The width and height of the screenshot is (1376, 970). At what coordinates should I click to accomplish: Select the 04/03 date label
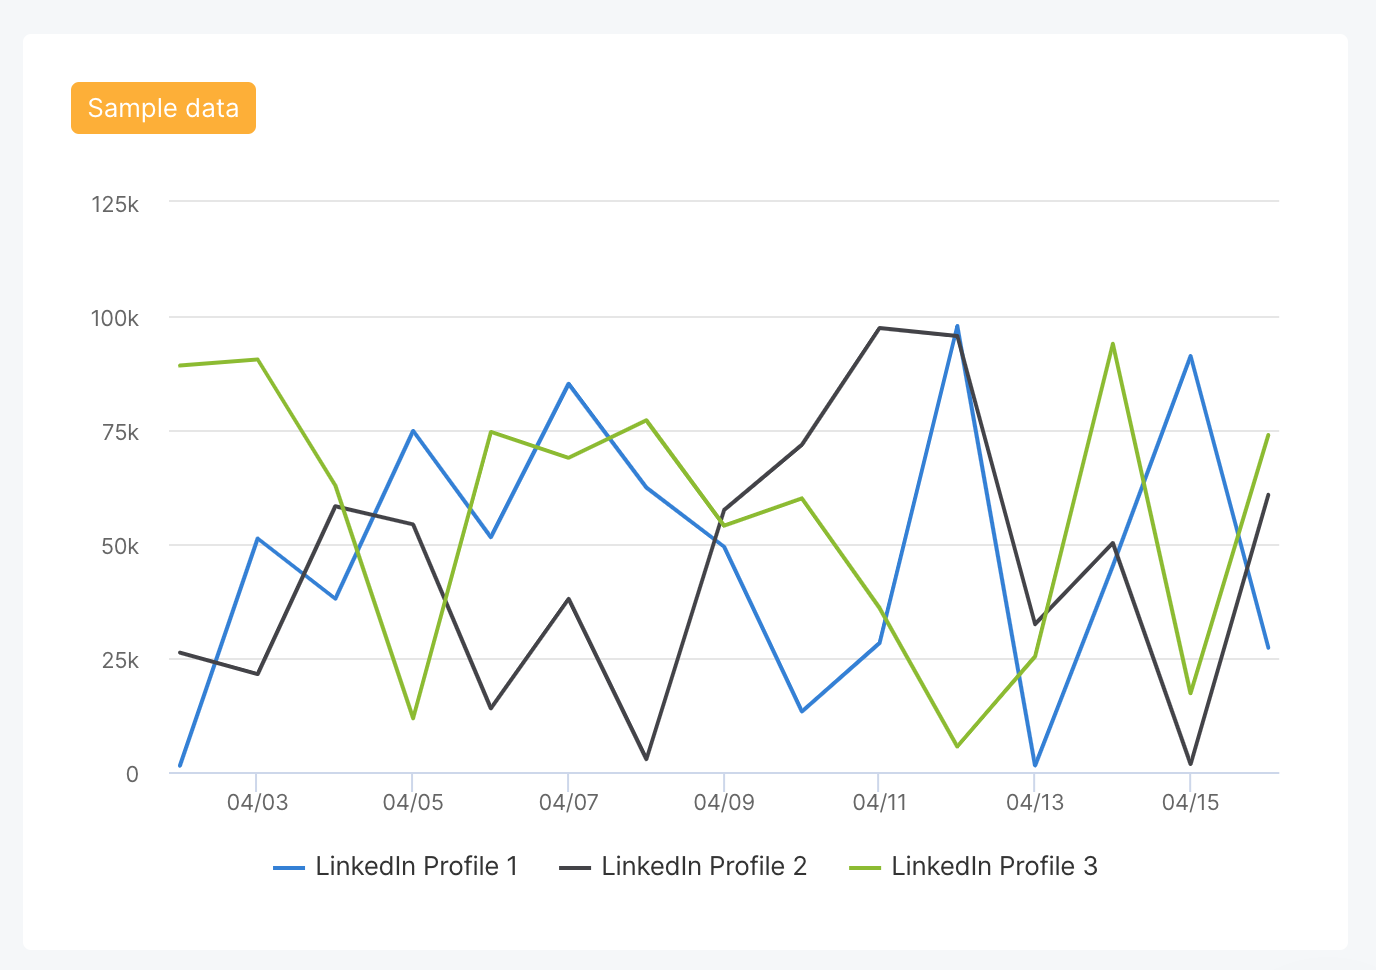[256, 802]
